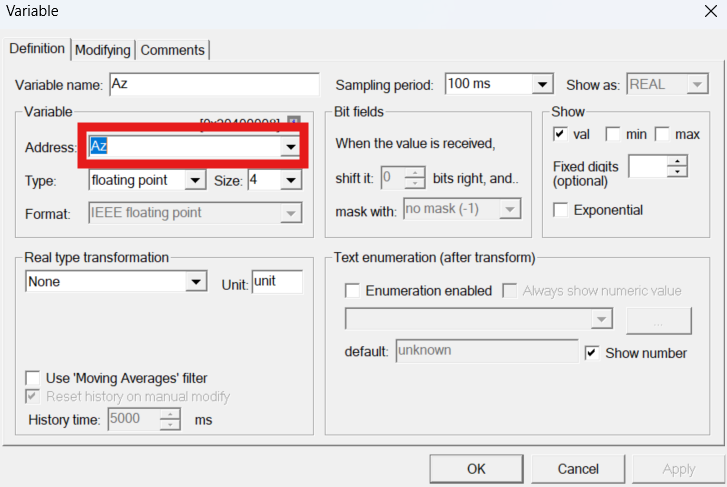
Task: Open the Size dropdown
Action: pos(290,181)
